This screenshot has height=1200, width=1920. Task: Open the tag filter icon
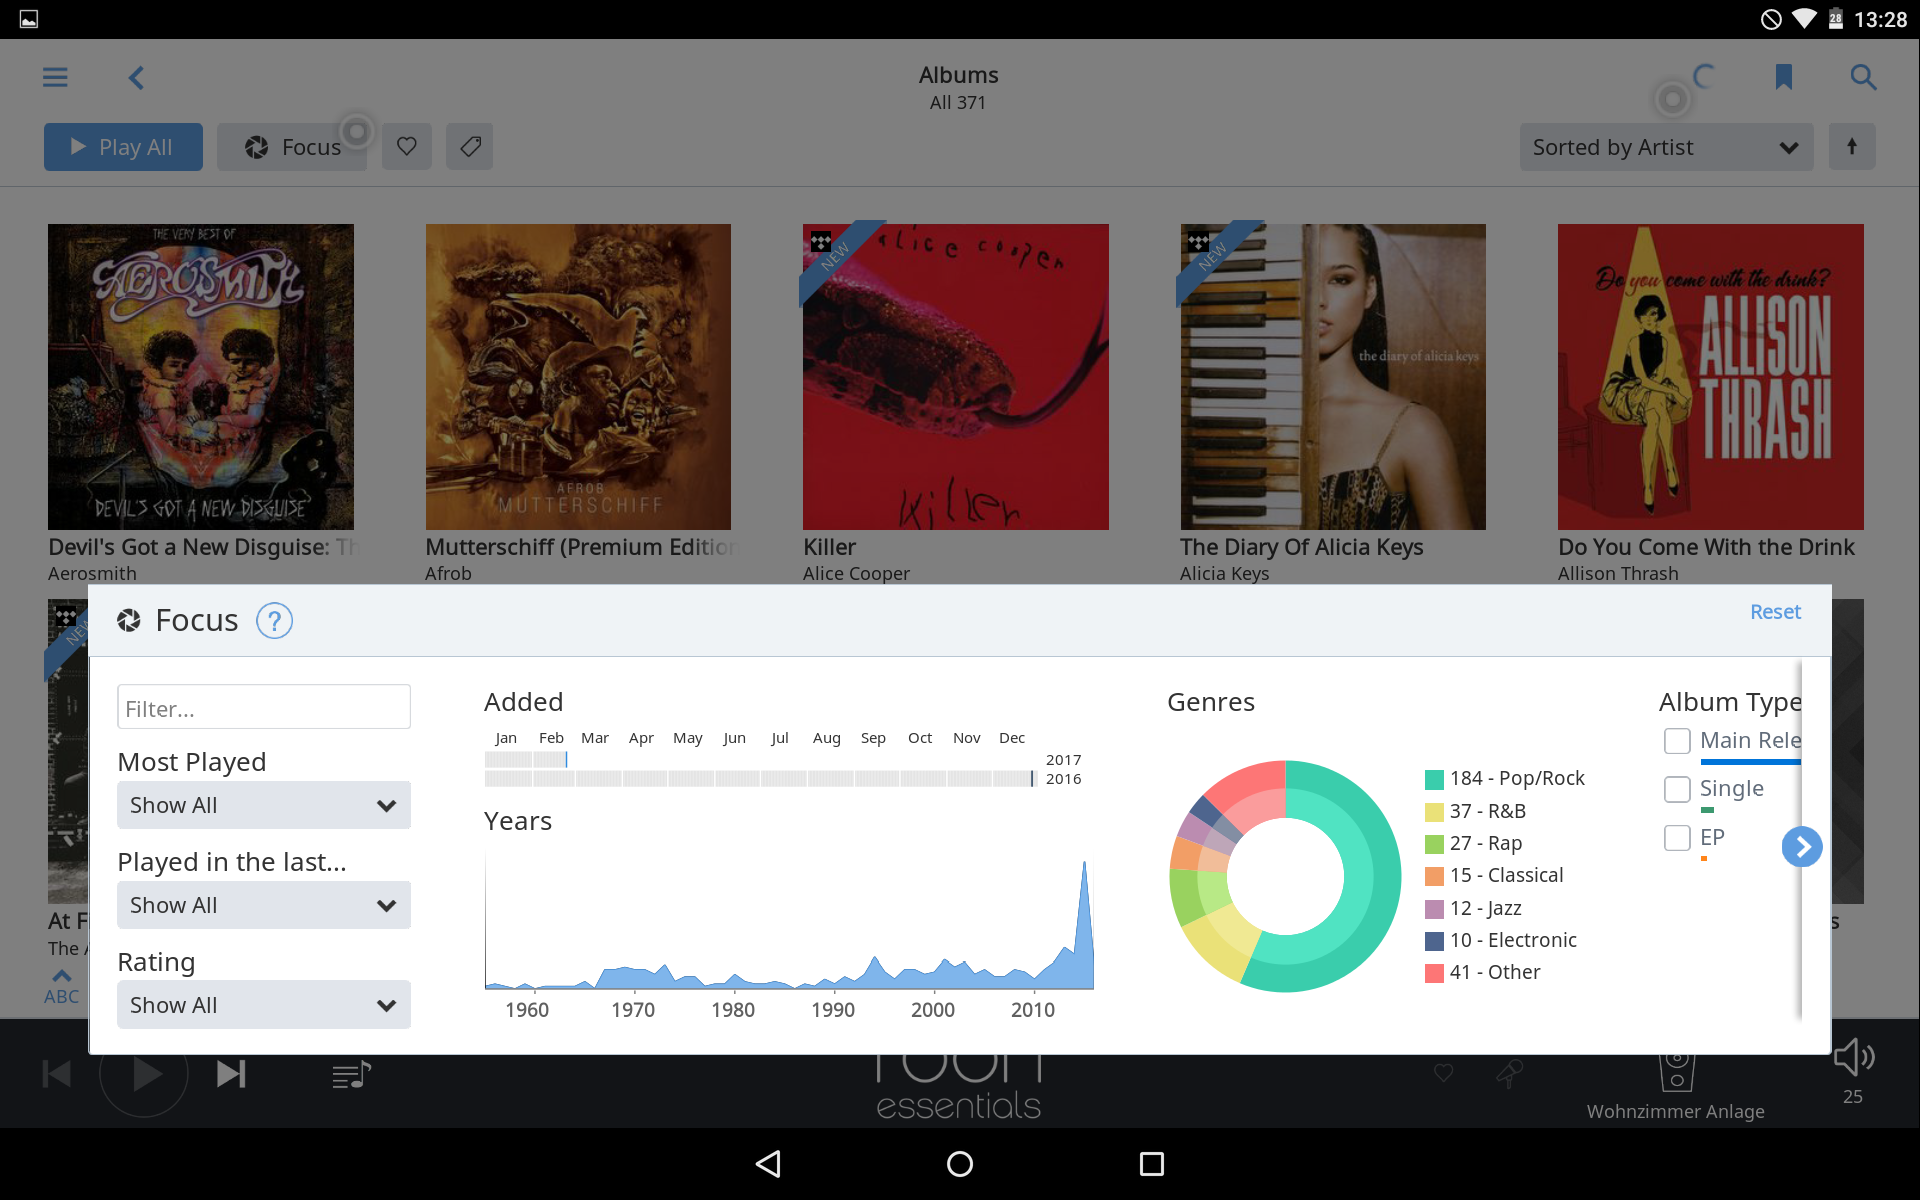tap(470, 147)
